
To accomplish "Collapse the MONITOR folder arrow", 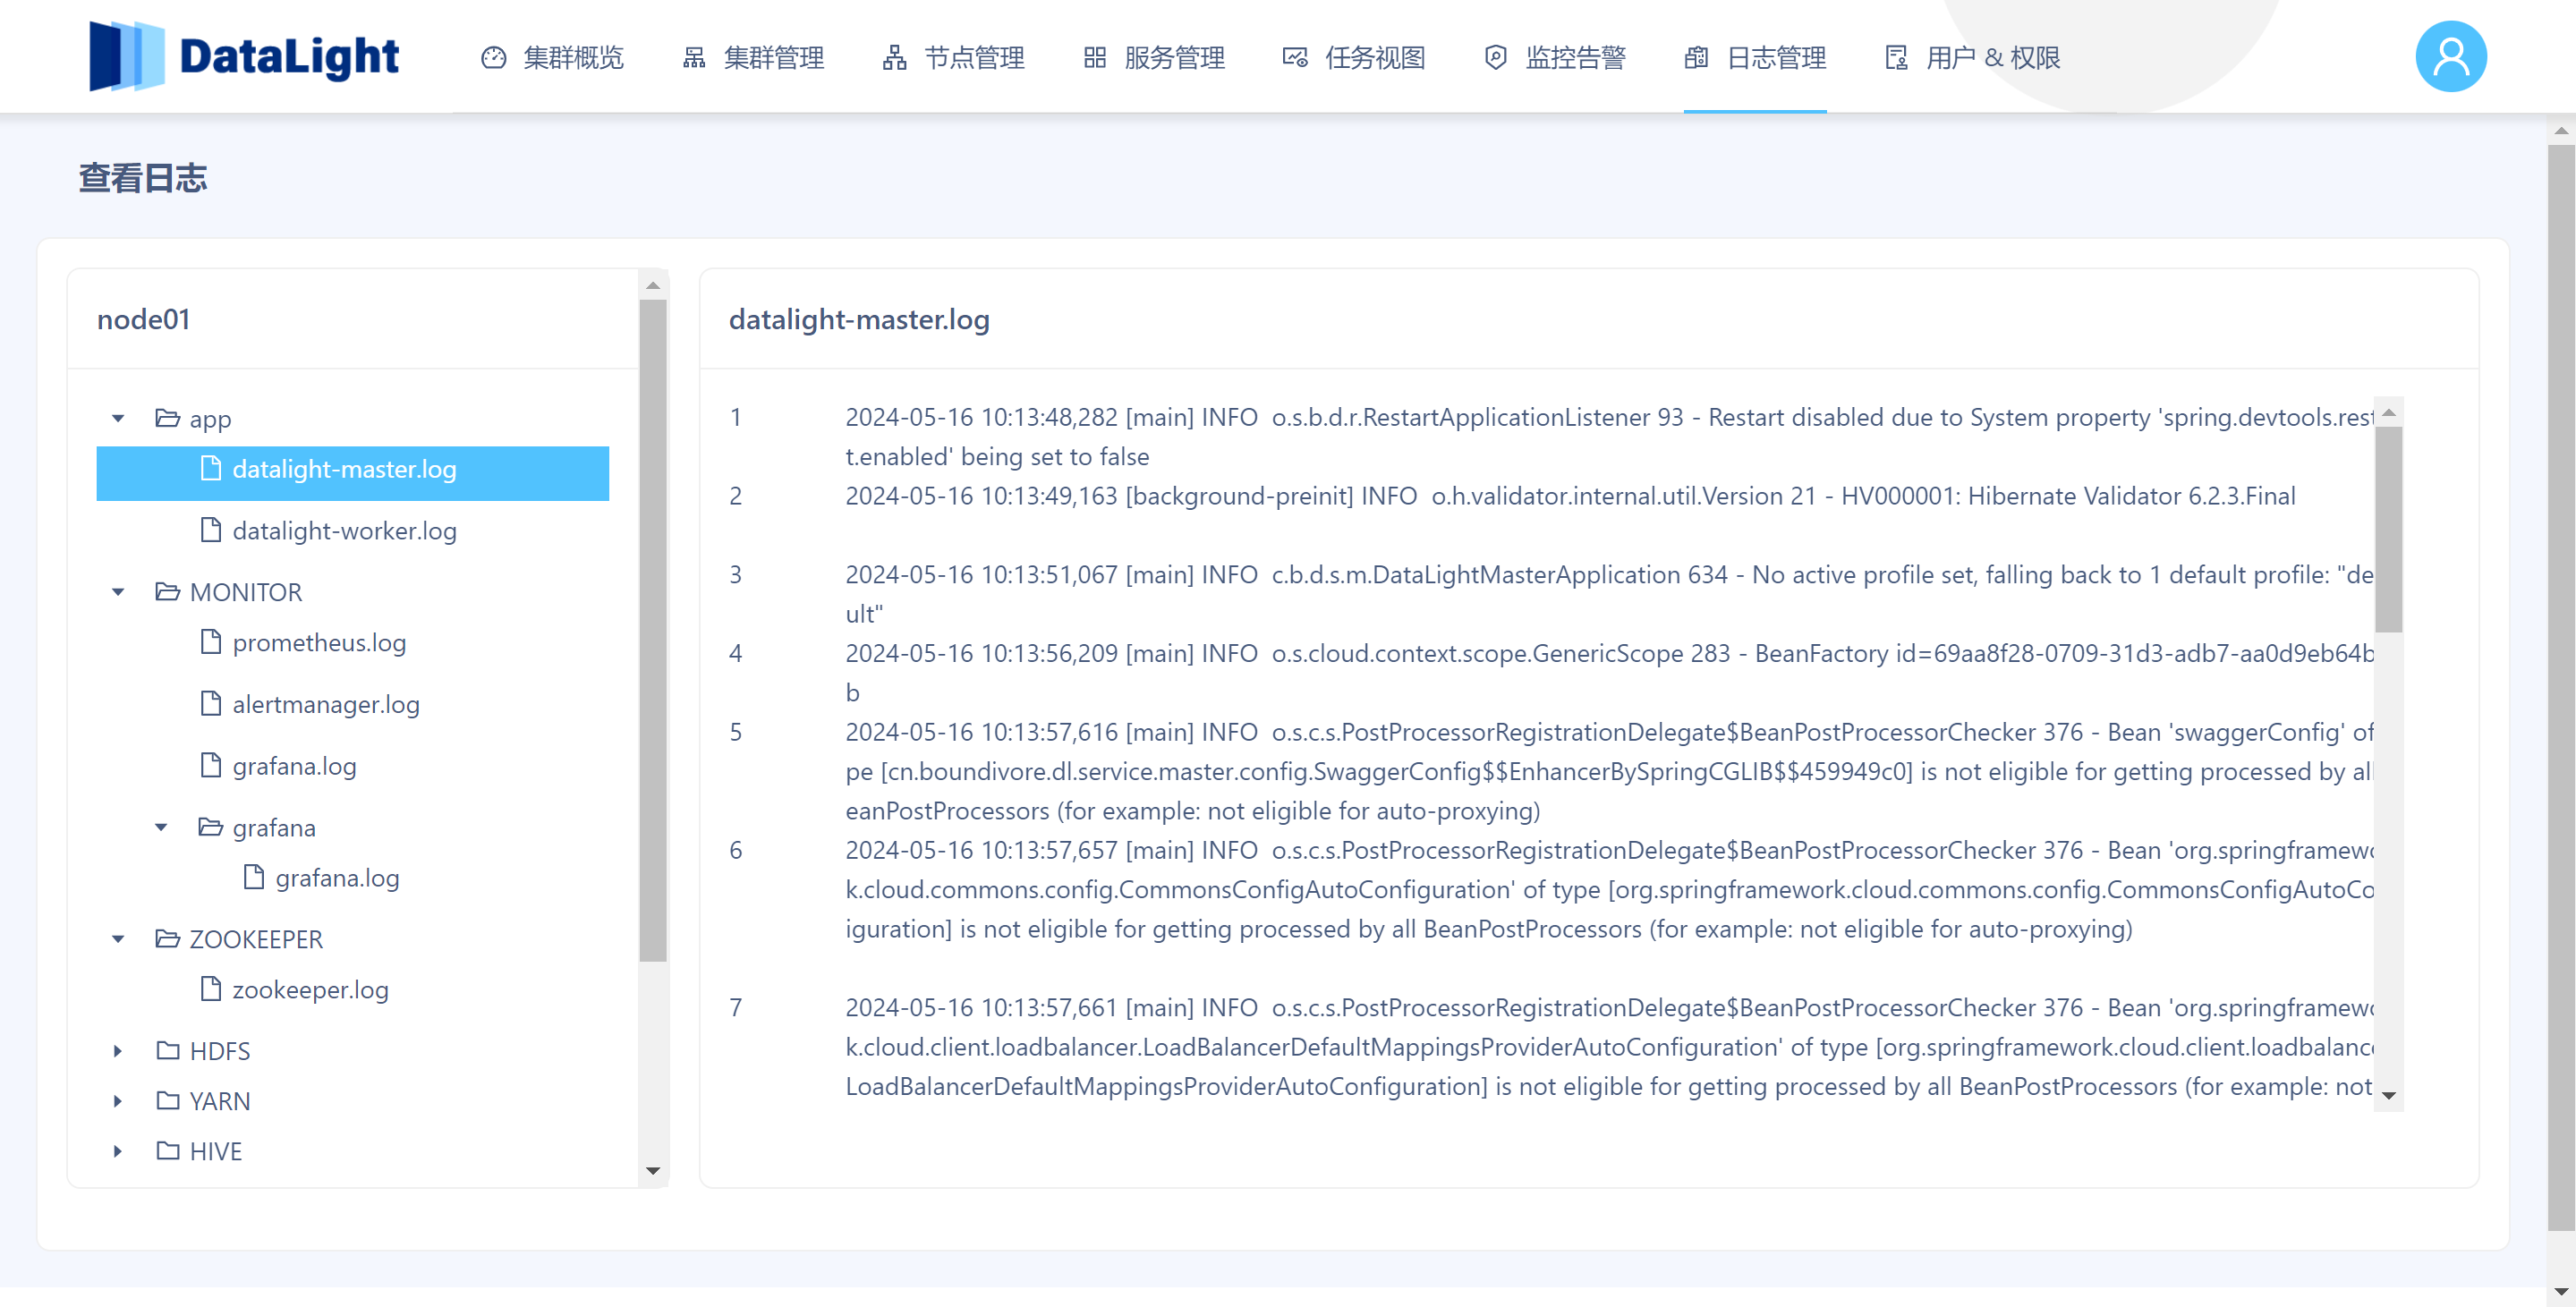I will [x=118, y=592].
